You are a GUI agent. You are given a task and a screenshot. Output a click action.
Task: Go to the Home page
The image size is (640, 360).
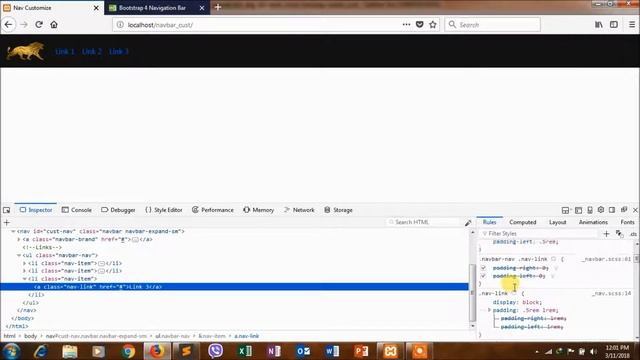pyautogui.click(x=54, y=24)
